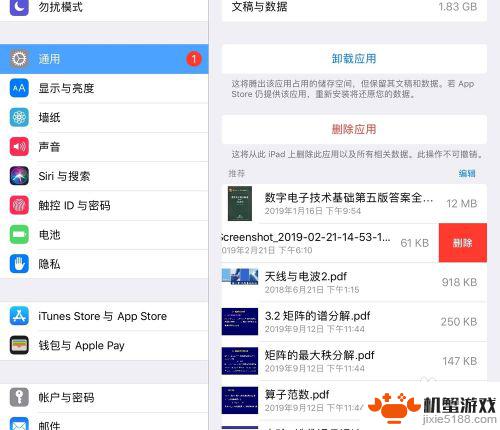Open the Wallpaper flower icon
This screenshot has height=430, width=500.
pyautogui.click(x=19, y=118)
